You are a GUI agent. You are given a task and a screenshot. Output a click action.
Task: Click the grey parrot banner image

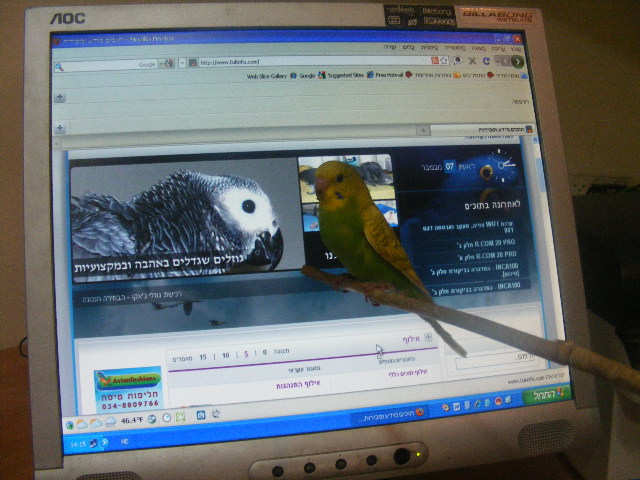(180, 222)
